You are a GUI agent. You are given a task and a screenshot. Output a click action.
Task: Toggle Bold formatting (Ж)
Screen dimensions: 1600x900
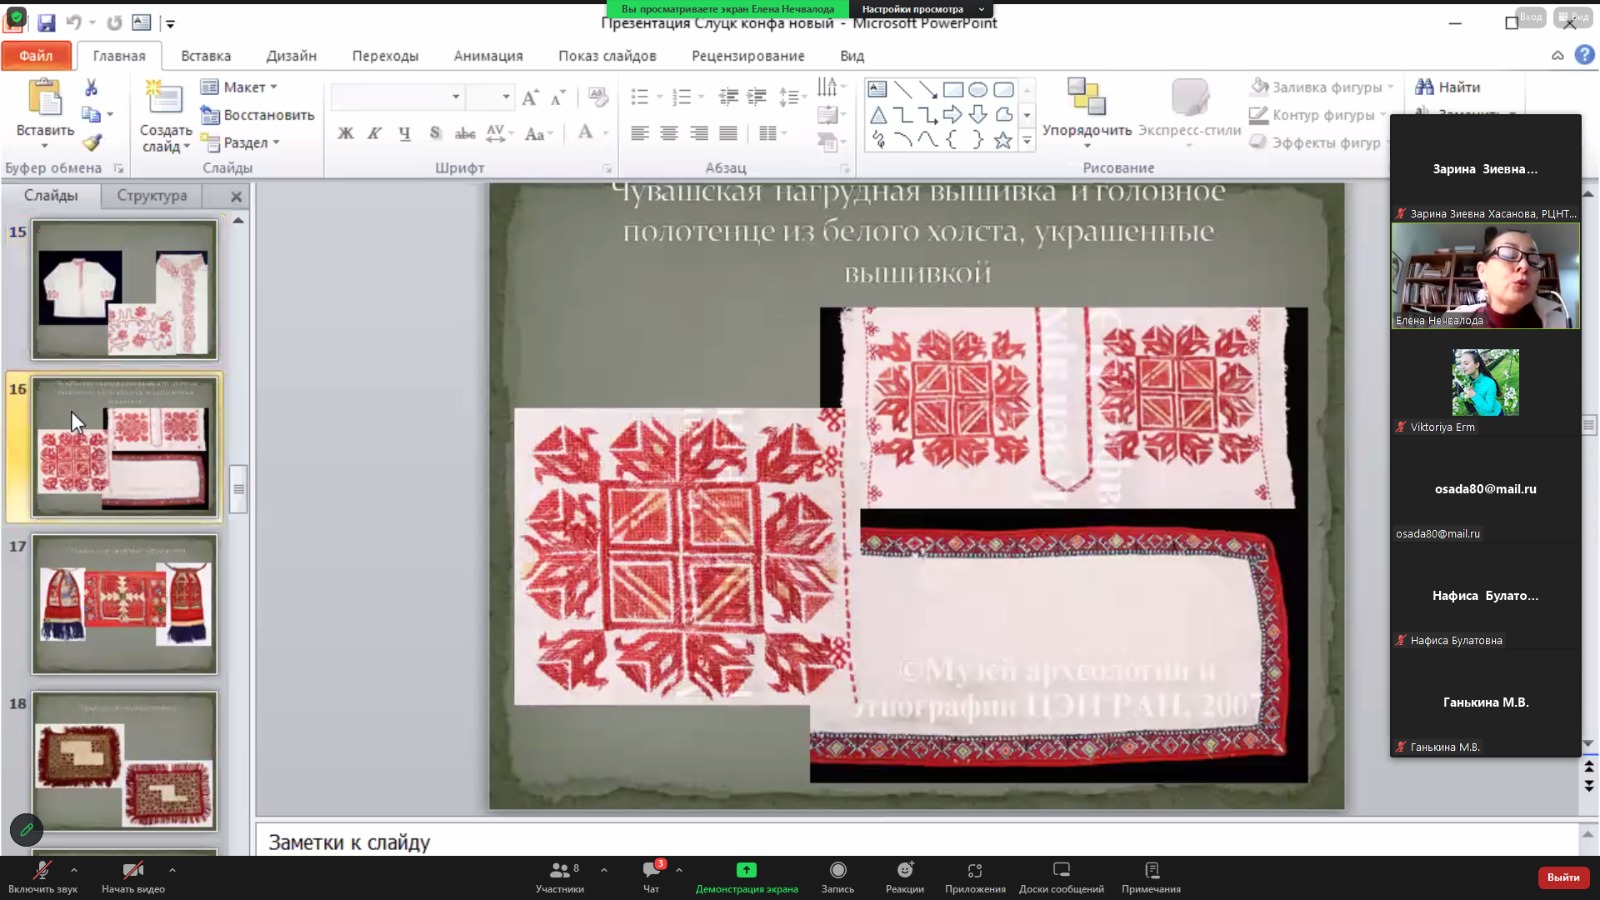(345, 133)
